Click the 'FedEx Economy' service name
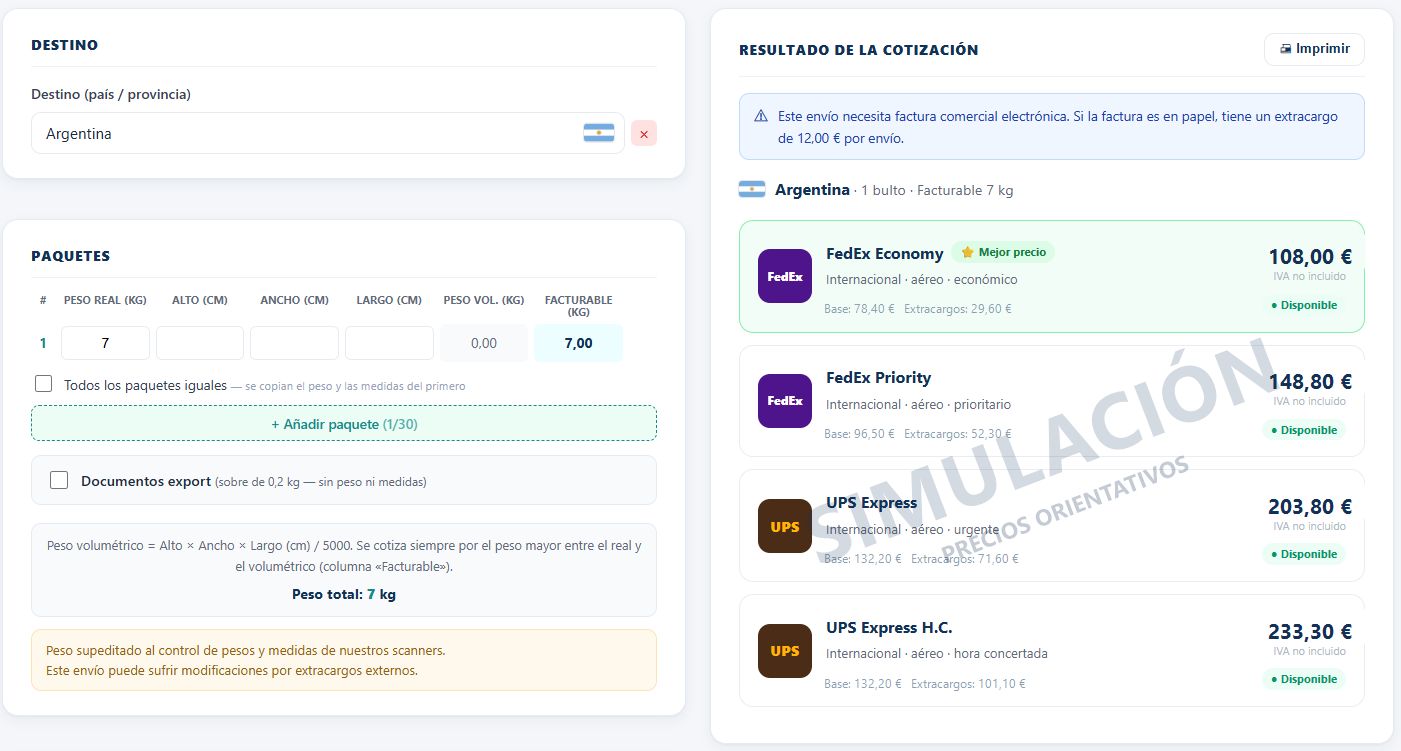The width and height of the screenshot is (1401, 751). pyautogui.click(x=885, y=254)
